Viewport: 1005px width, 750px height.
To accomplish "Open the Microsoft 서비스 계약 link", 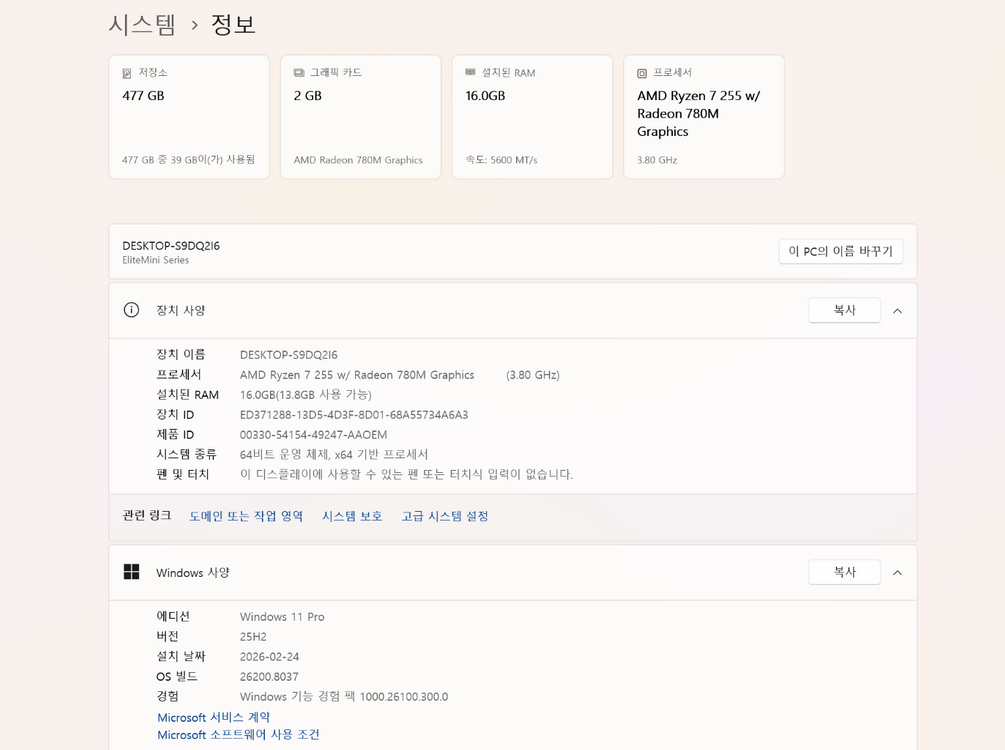I will pyautogui.click(x=213, y=716).
